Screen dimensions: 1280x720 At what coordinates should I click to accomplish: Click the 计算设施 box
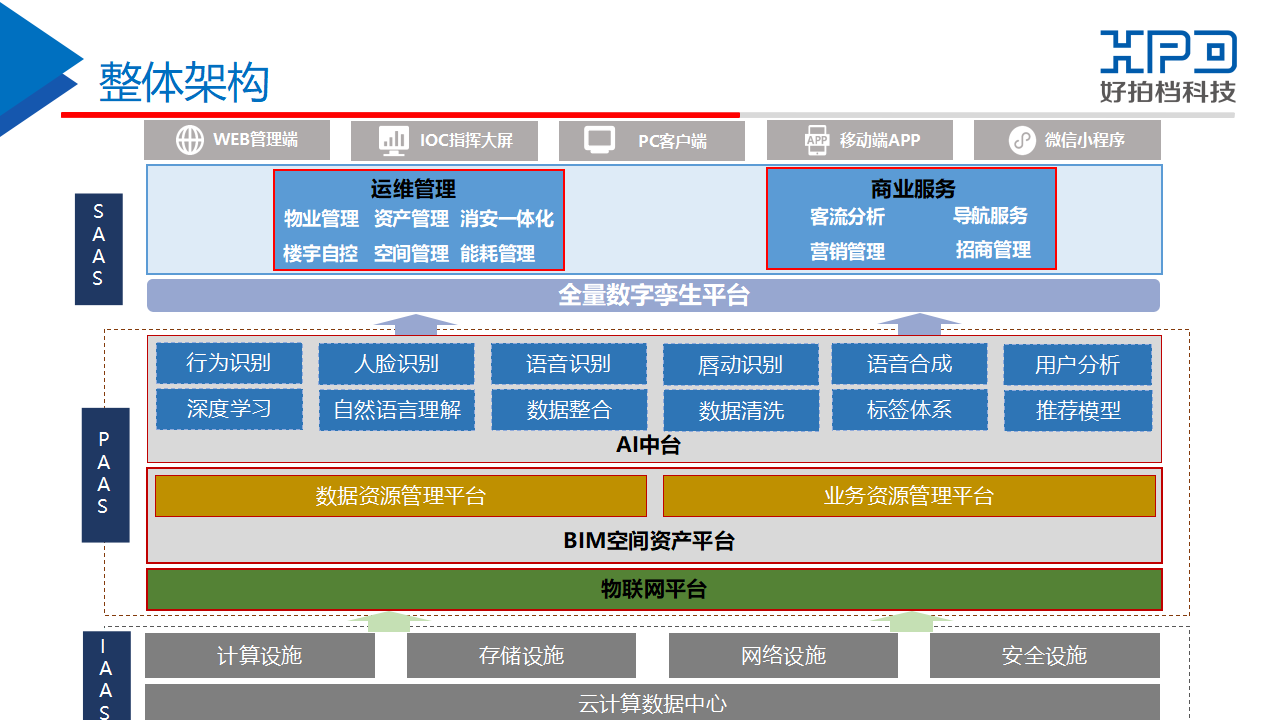click(x=260, y=656)
